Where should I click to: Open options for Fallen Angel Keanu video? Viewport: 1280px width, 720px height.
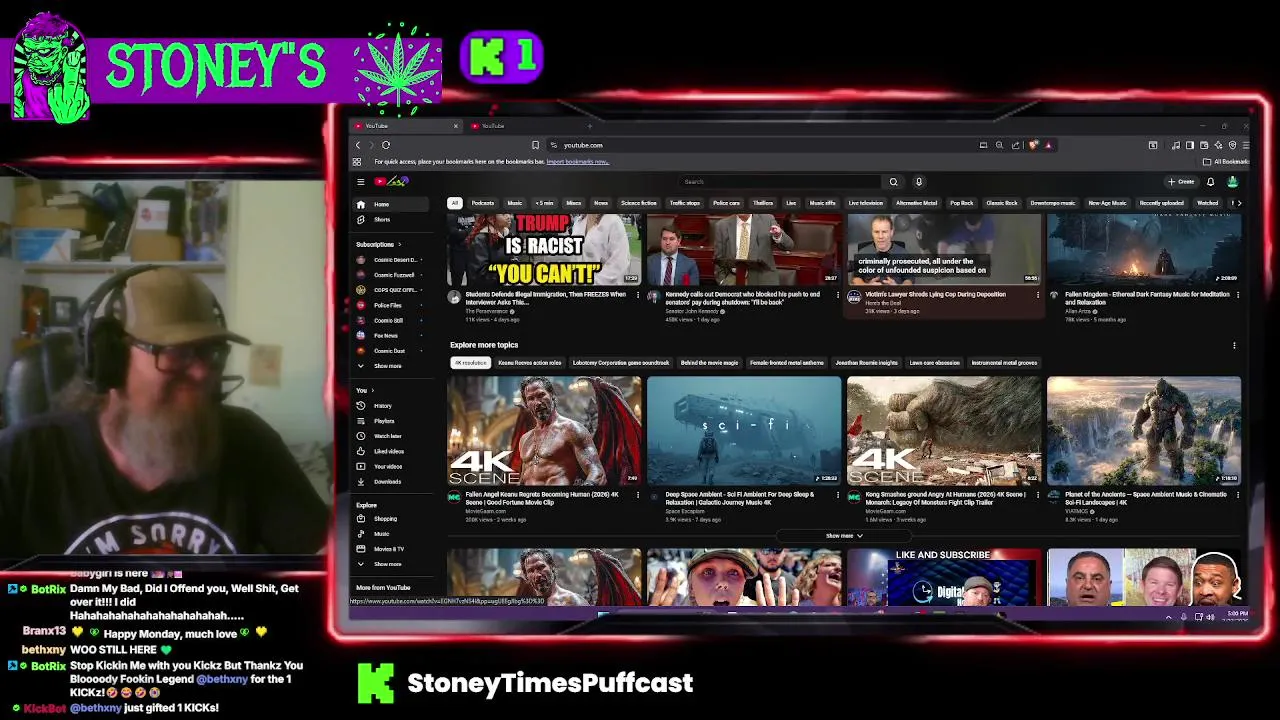tap(638, 494)
